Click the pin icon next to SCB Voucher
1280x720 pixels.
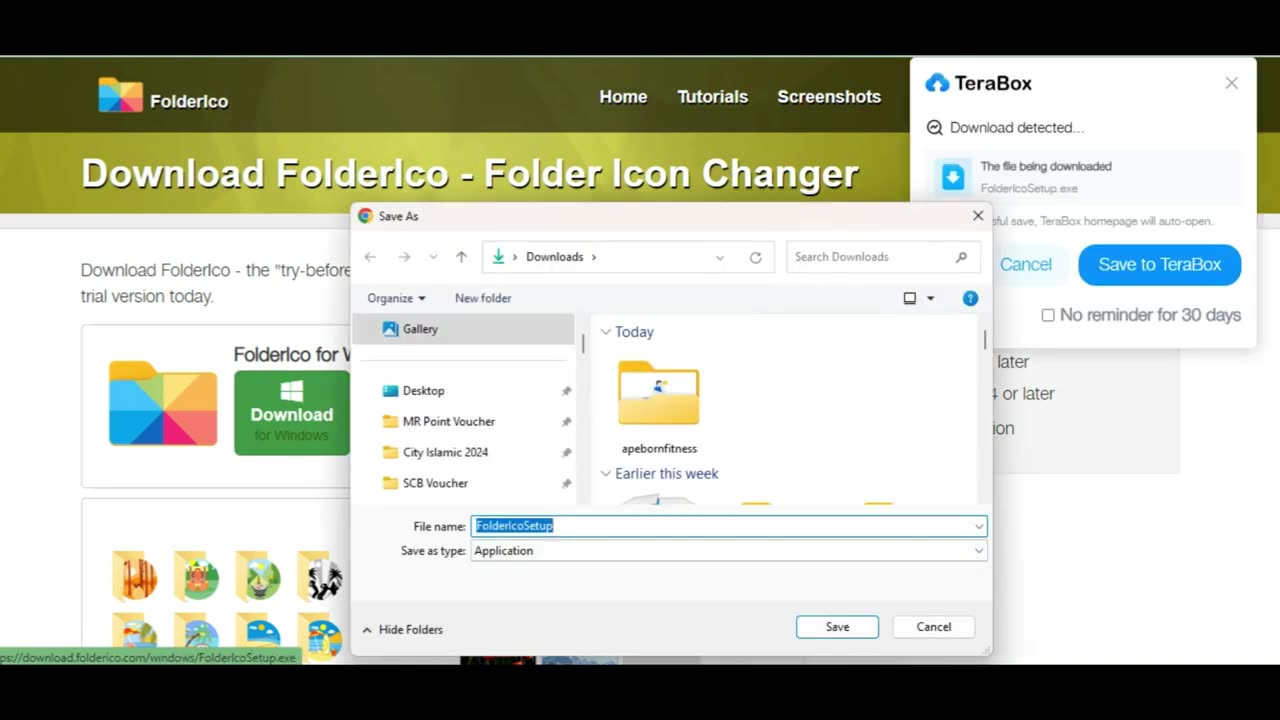tap(566, 484)
